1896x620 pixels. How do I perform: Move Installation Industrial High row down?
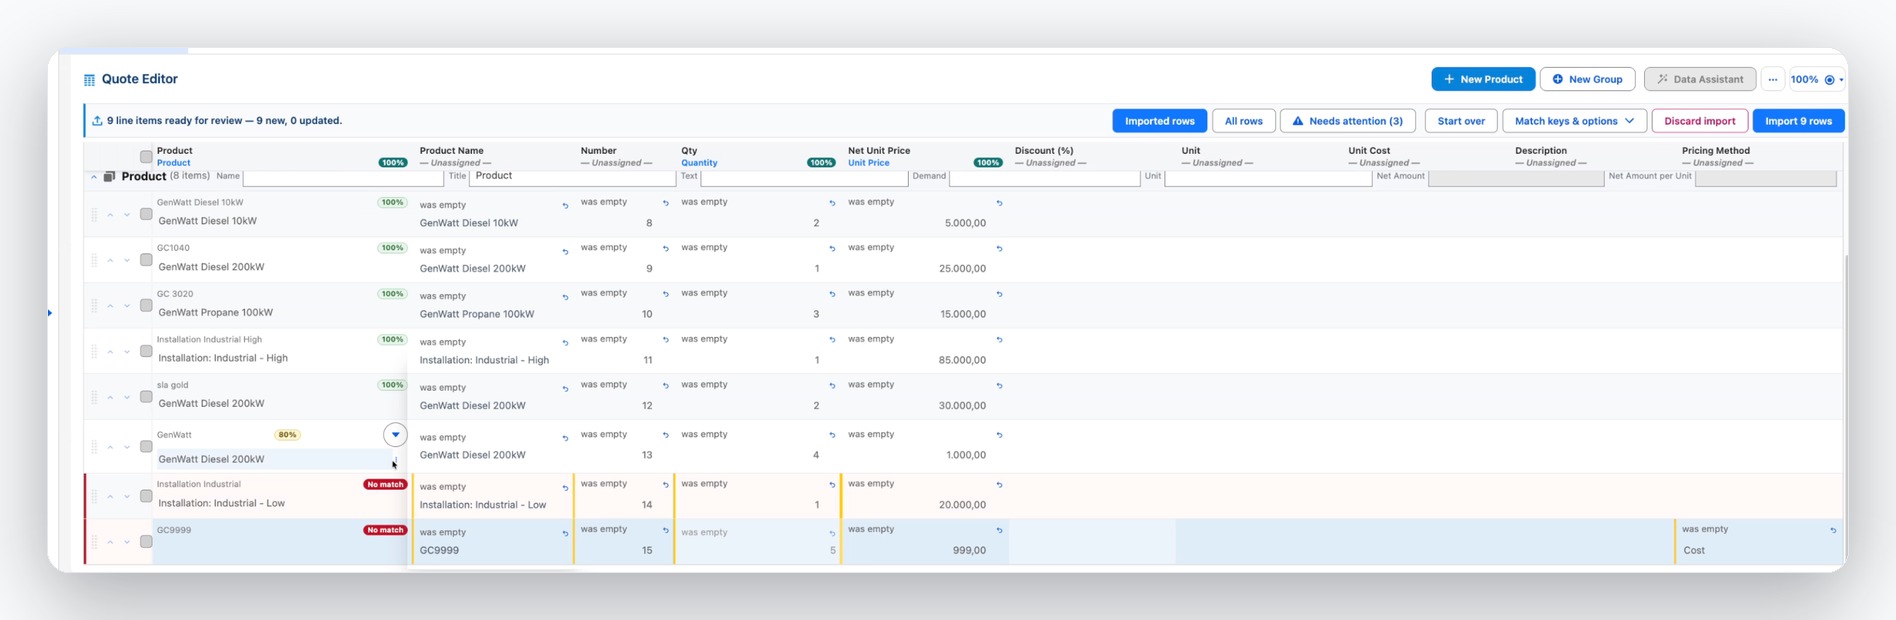(x=127, y=352)
